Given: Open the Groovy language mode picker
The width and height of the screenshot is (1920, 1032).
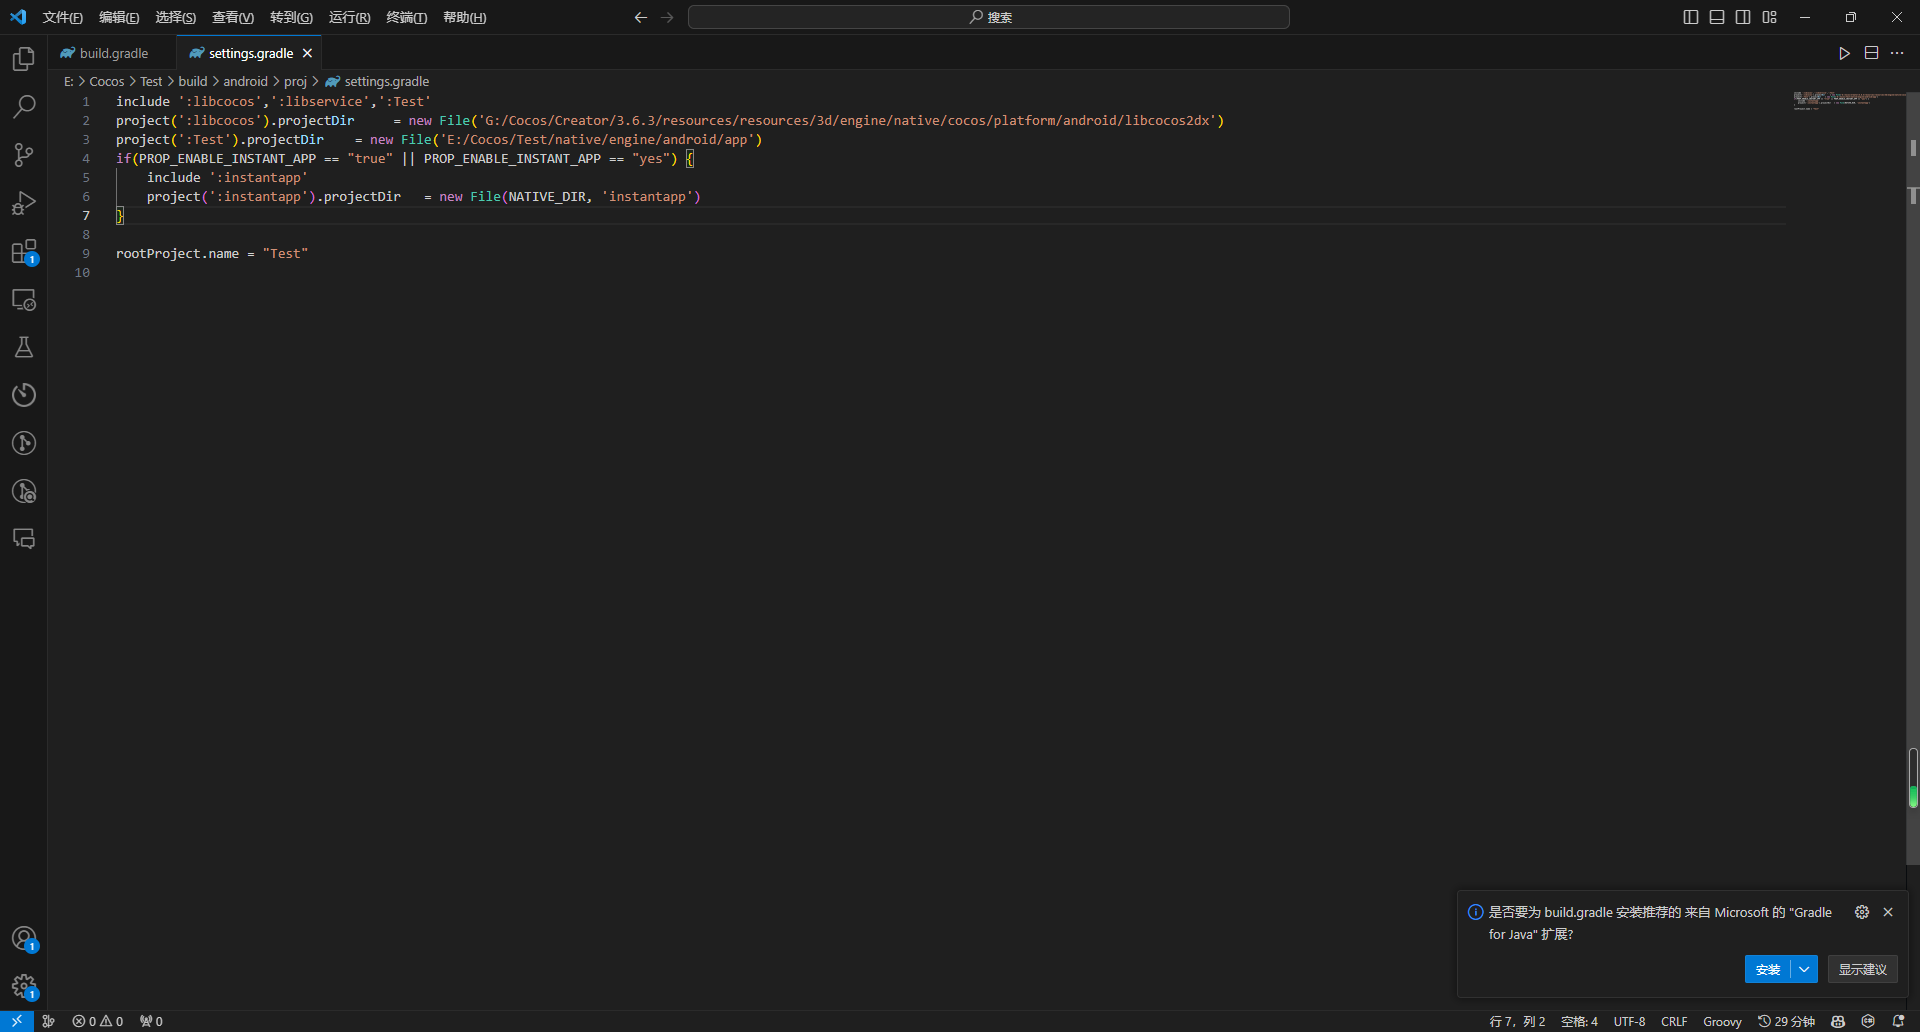Looking at the screenshot, I should pyautogui.click(x=1722, y=1021).
